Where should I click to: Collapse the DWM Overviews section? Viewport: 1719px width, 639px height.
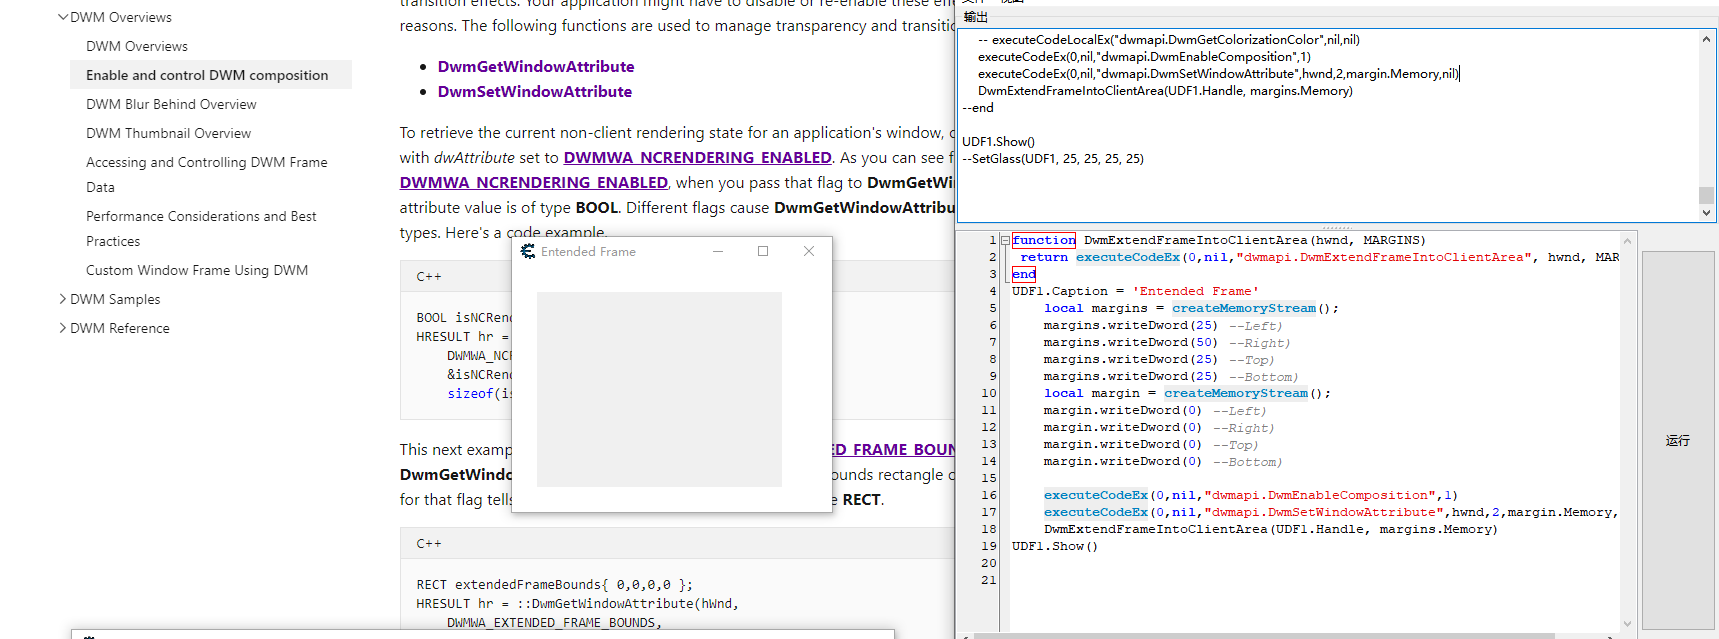pos(63,17)
